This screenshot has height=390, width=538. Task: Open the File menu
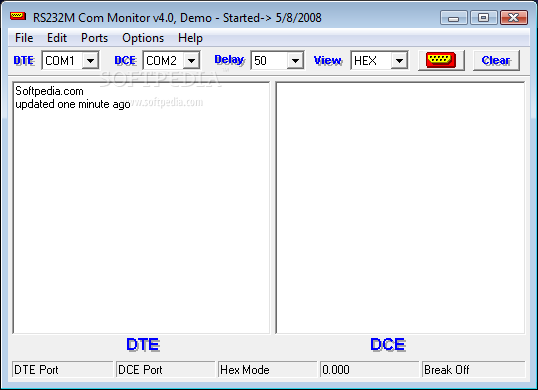[24, 38]
